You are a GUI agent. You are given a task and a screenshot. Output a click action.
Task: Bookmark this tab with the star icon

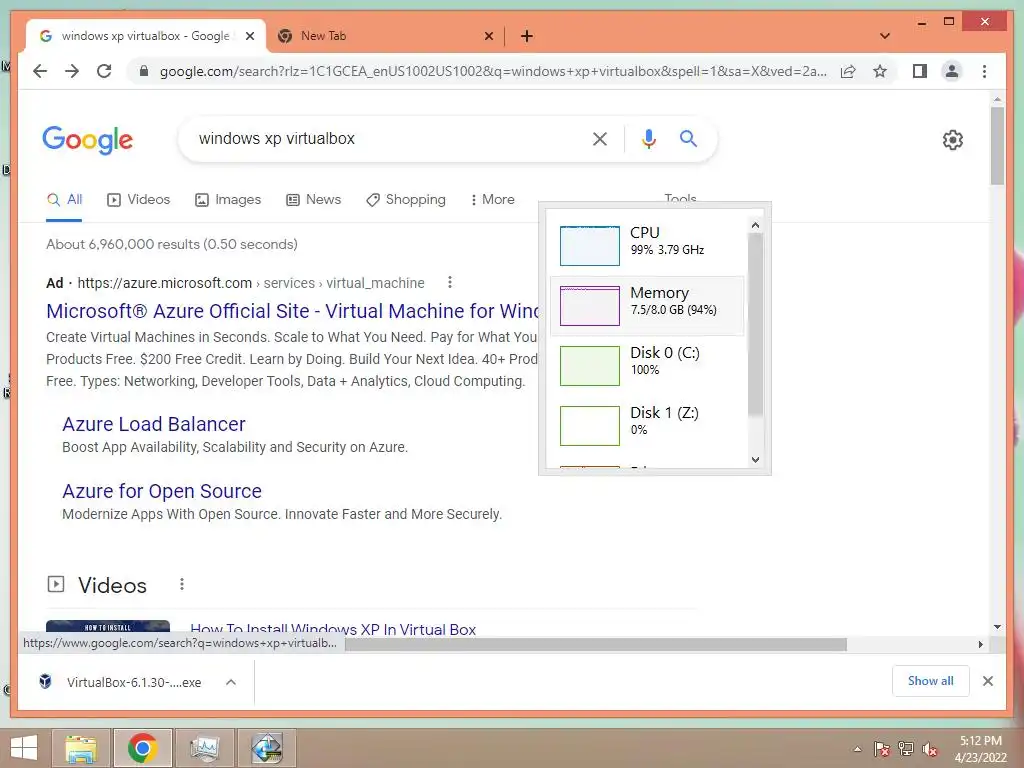[x=880, y=71]
